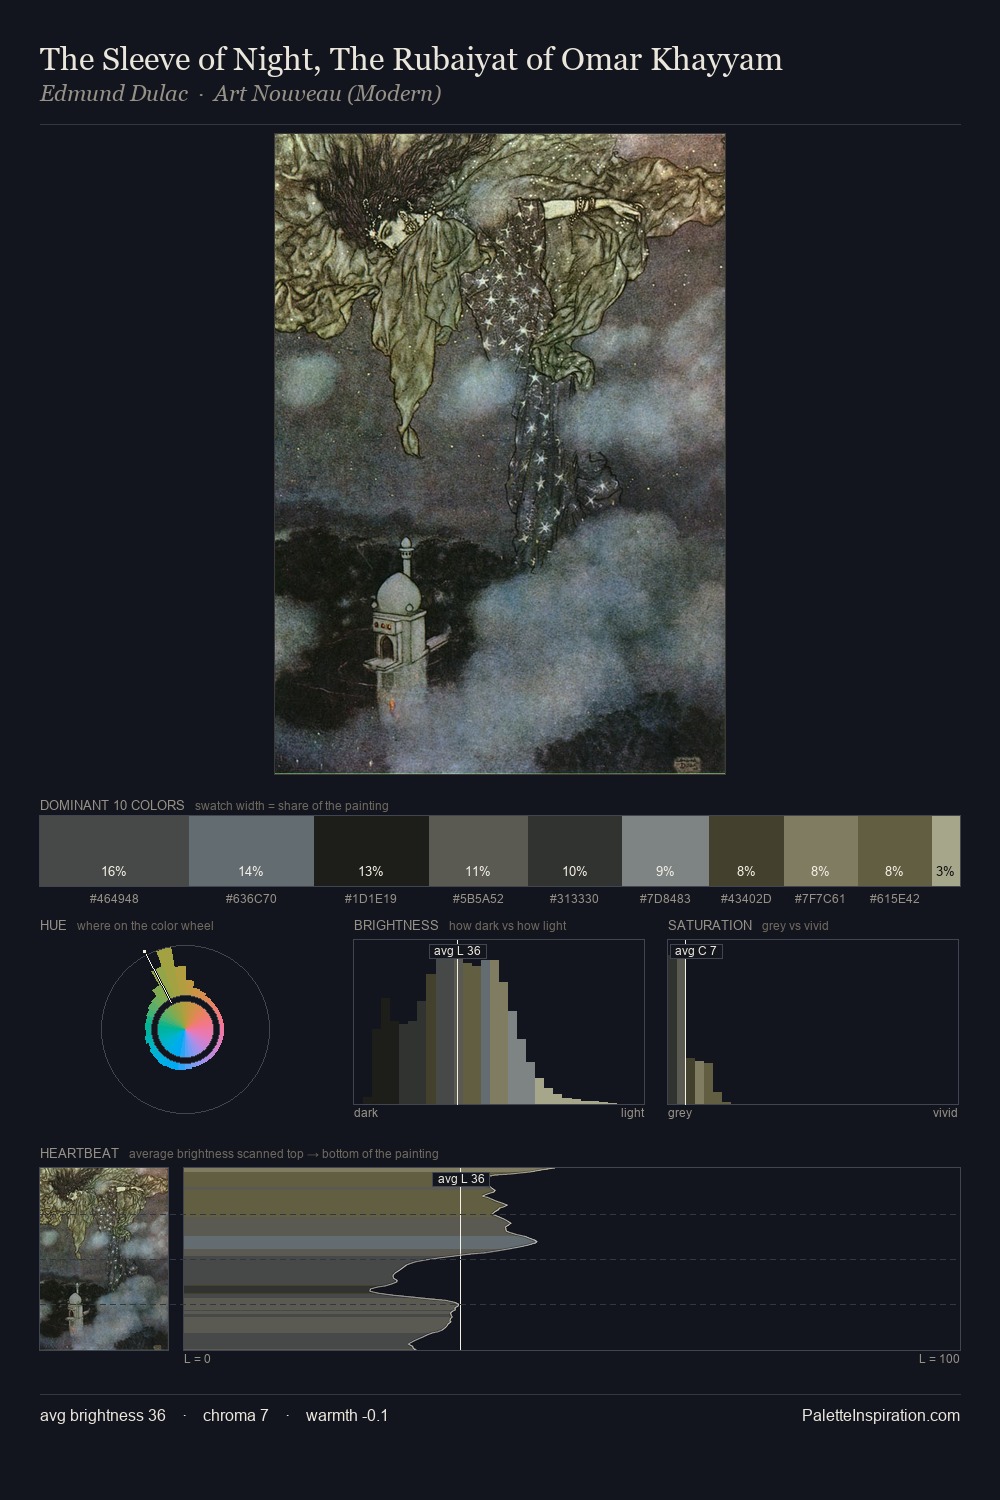1000x1500 pixels.
Task: Click the heartbeat painting thumbnail
Action: pyautogui.click(x=104, y=1259)
